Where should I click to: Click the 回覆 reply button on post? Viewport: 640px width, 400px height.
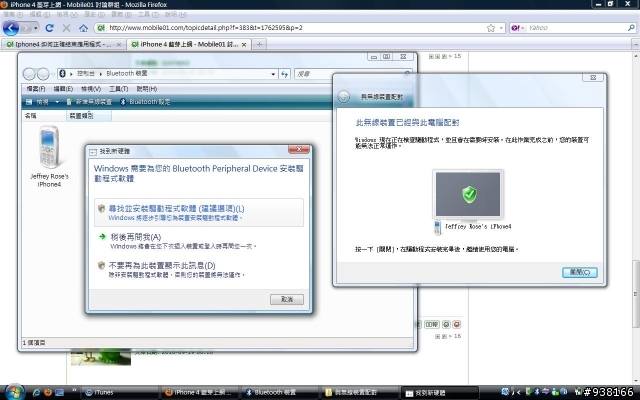(431, 324)
